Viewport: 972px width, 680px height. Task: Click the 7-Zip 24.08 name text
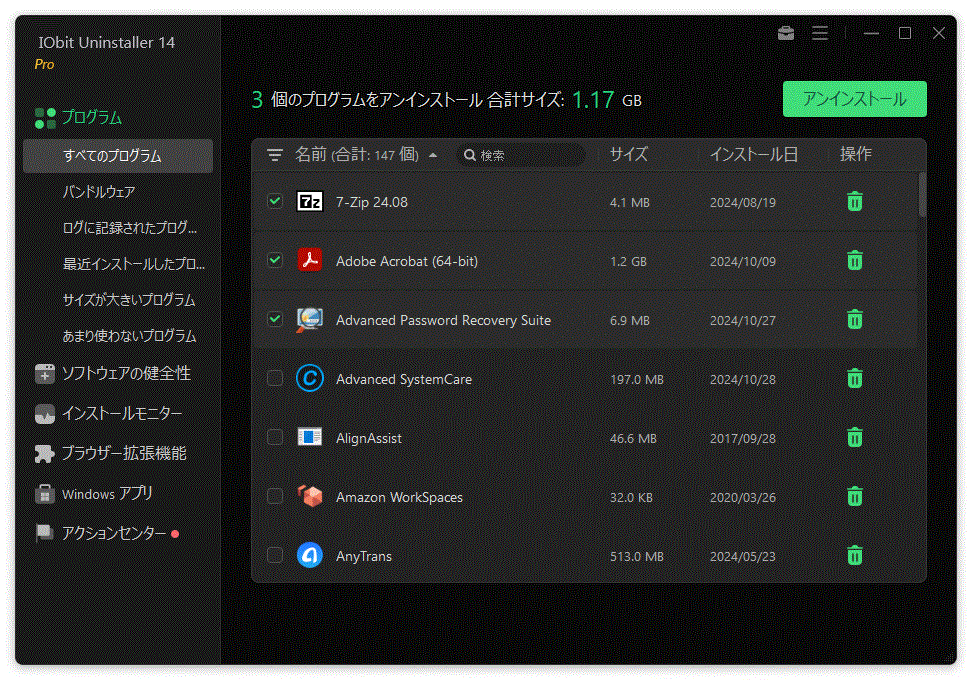click(x=372, y=202)
